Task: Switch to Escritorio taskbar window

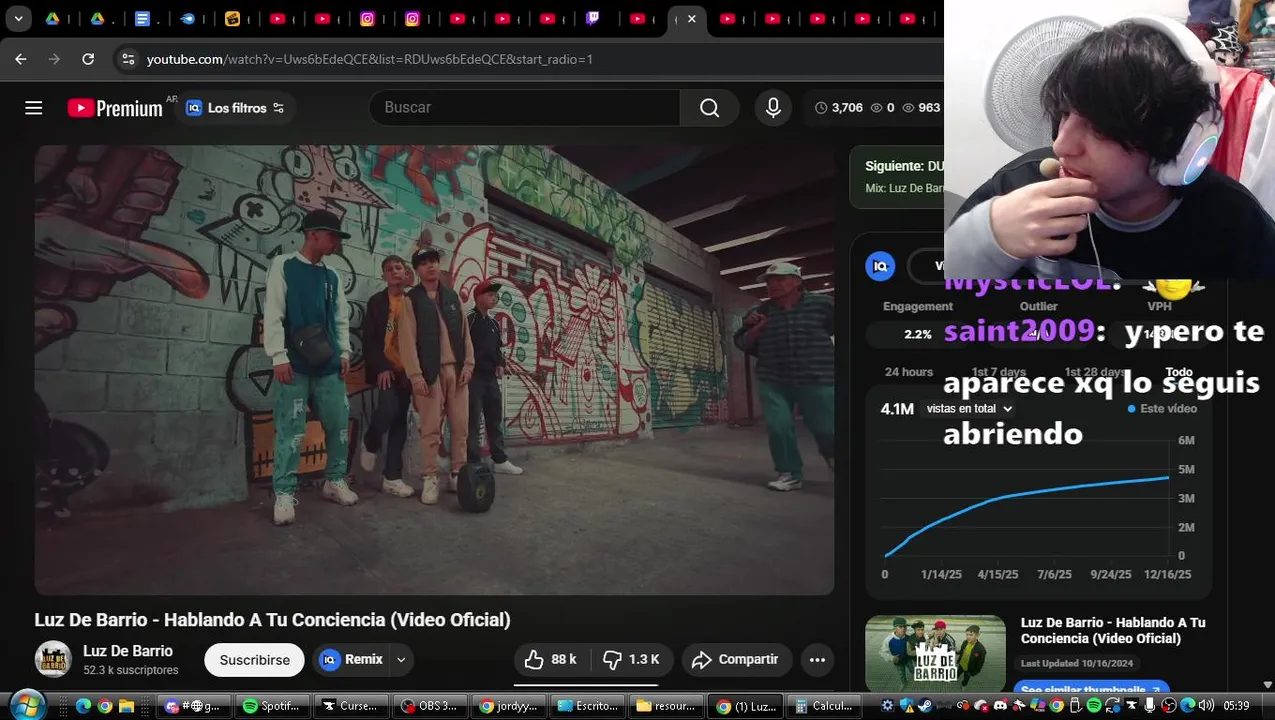Action: 587,706
